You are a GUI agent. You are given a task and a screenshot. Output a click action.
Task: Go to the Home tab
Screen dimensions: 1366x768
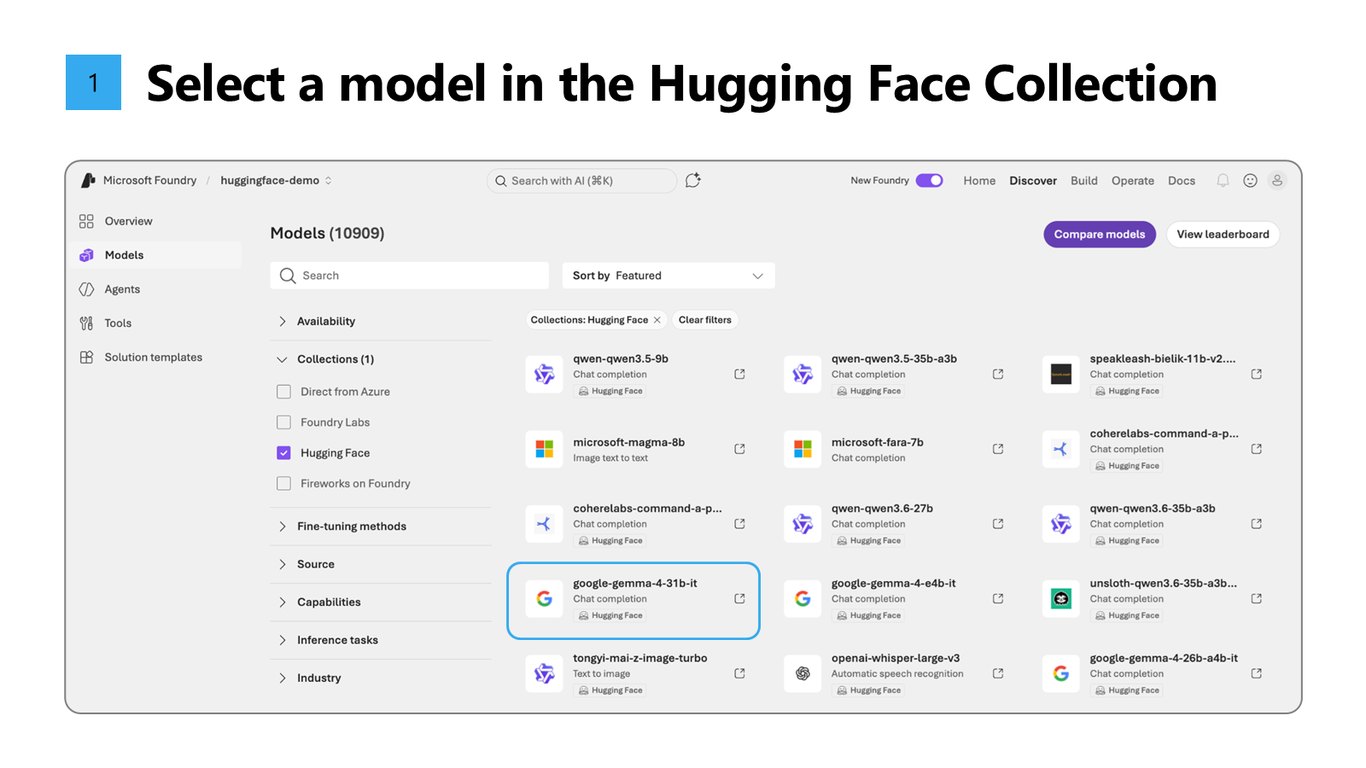click(x=979, y=181)
